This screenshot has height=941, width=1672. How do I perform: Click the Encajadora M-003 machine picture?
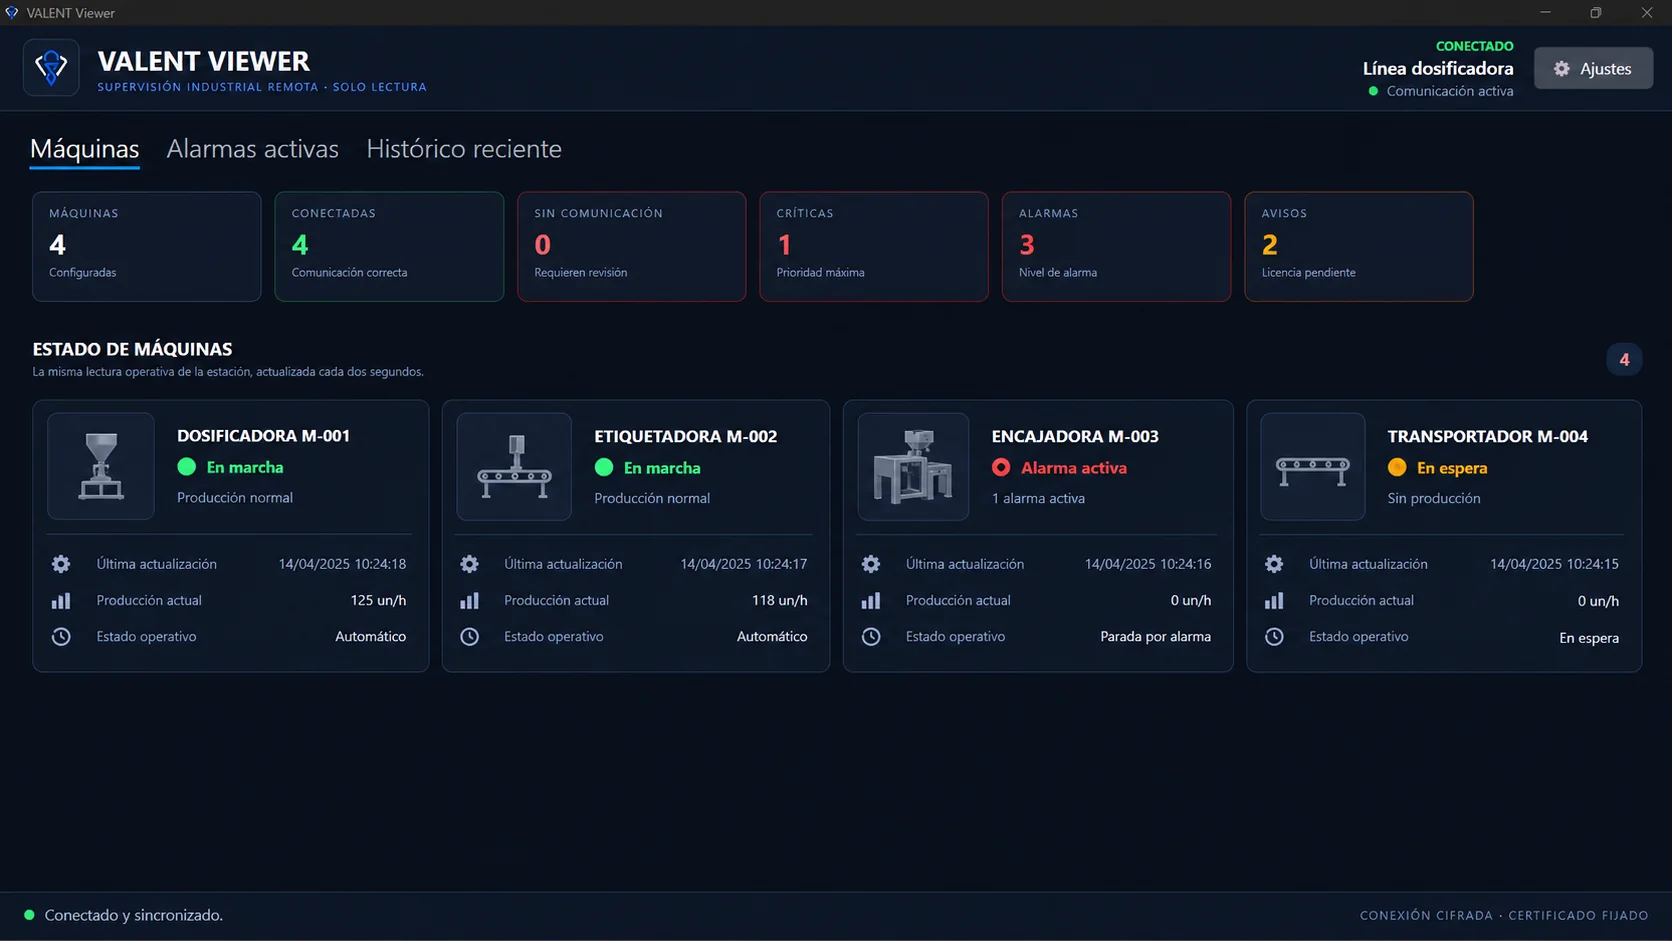pos(913,466)
